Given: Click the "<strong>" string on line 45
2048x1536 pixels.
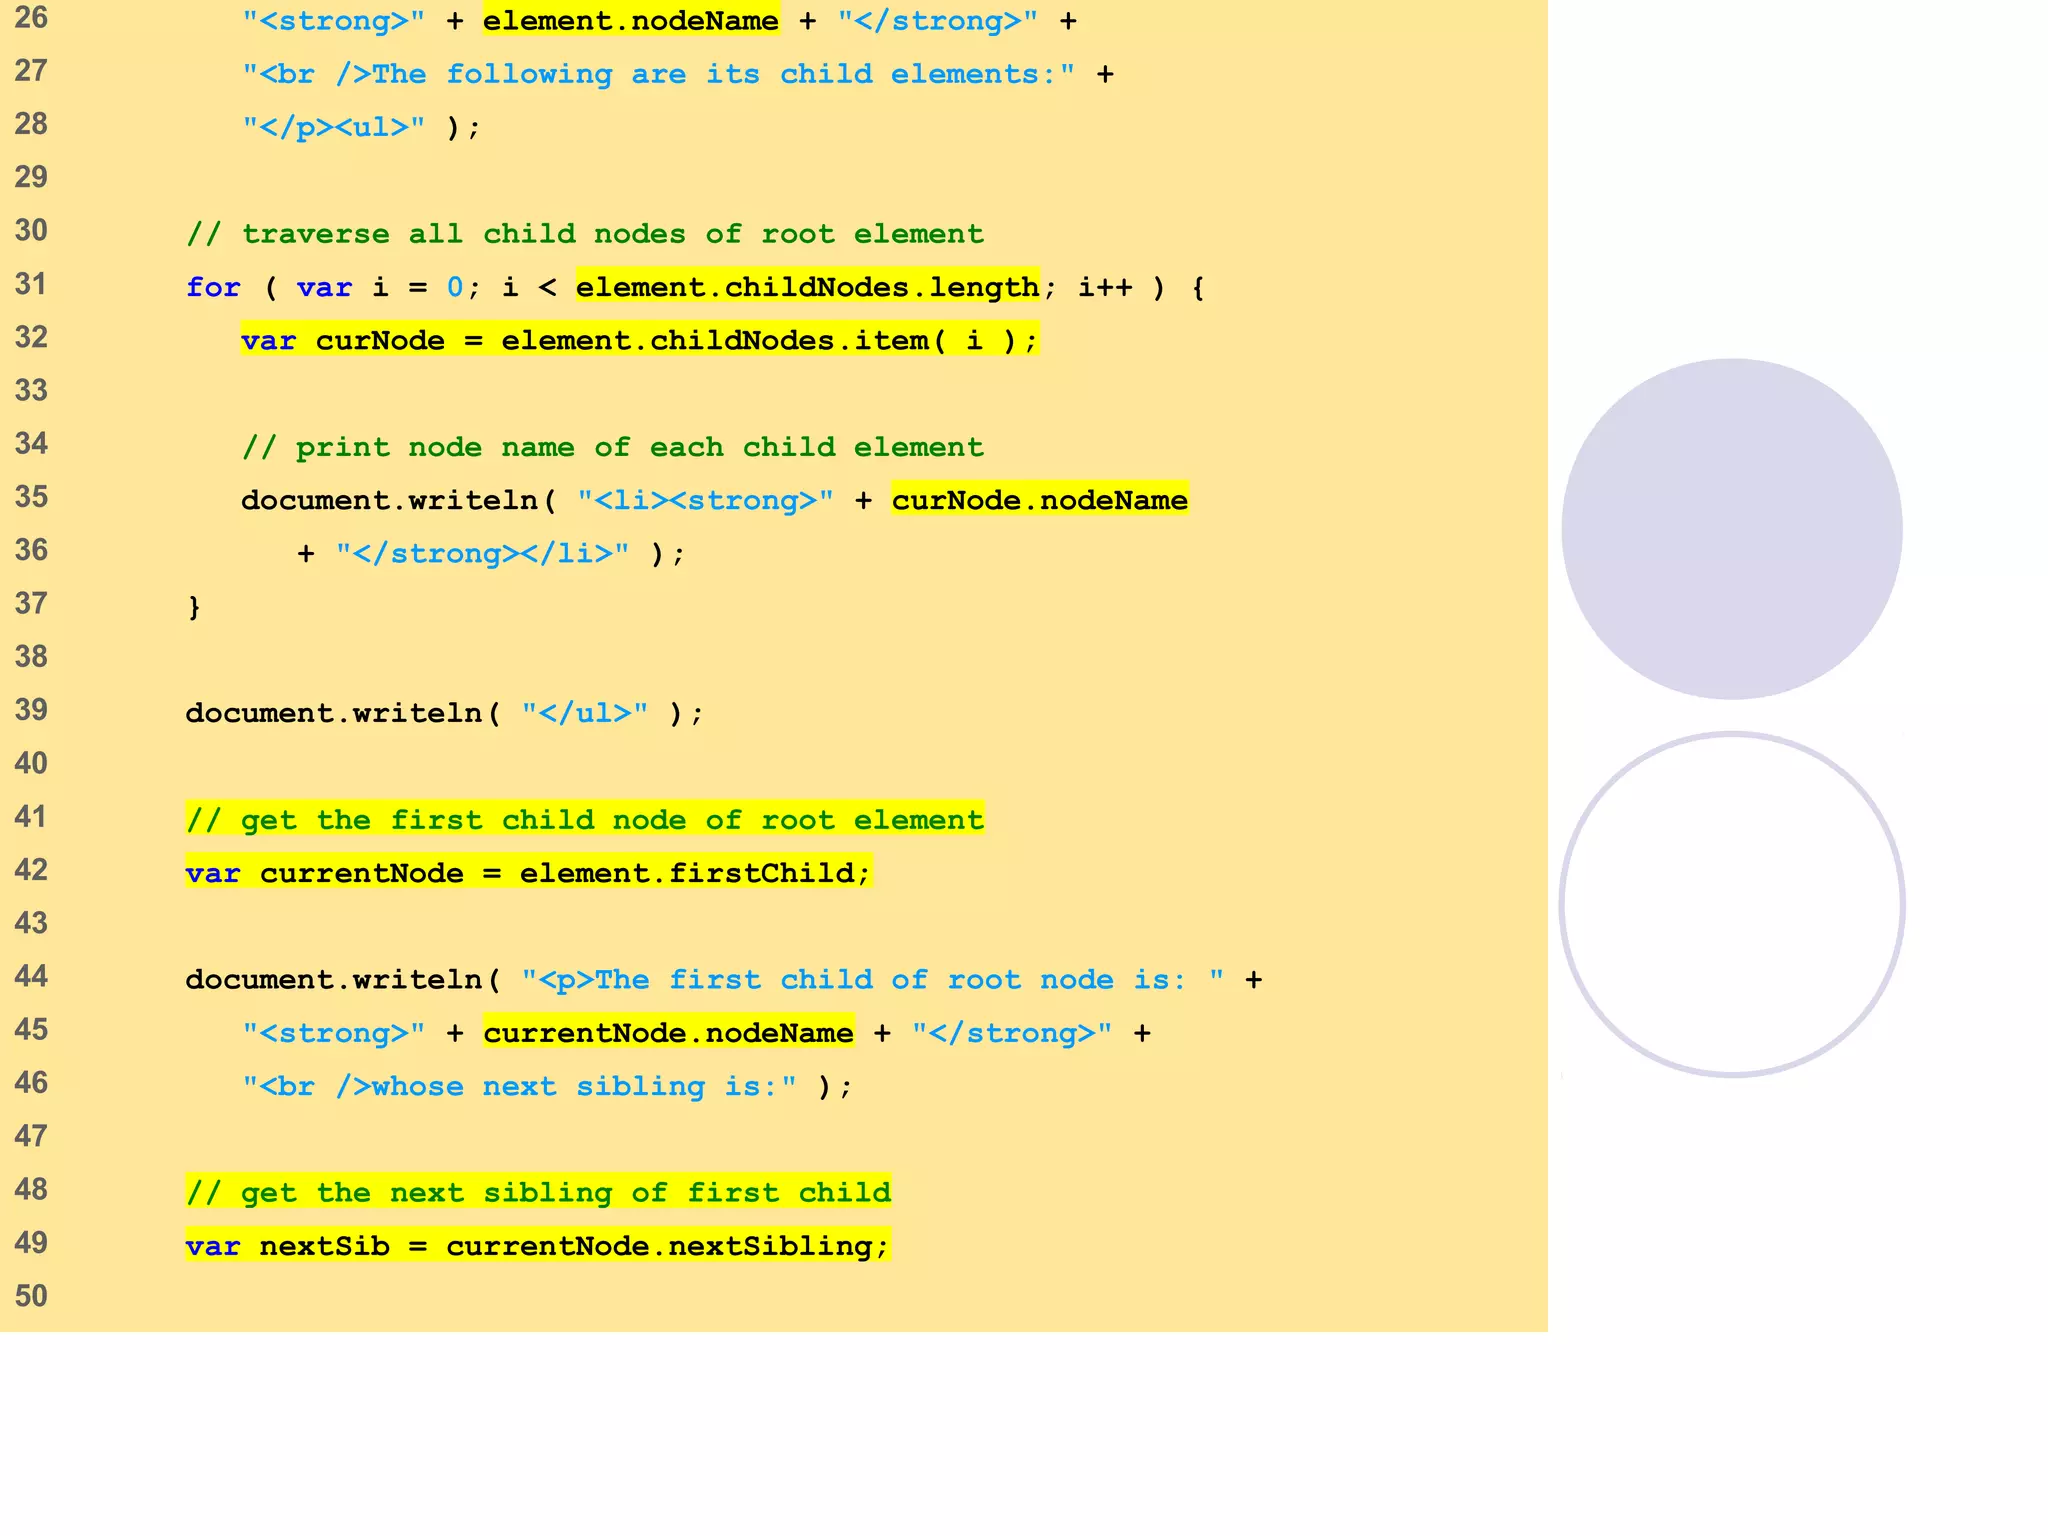Looking at the screenshot, I should [334, 1032].
